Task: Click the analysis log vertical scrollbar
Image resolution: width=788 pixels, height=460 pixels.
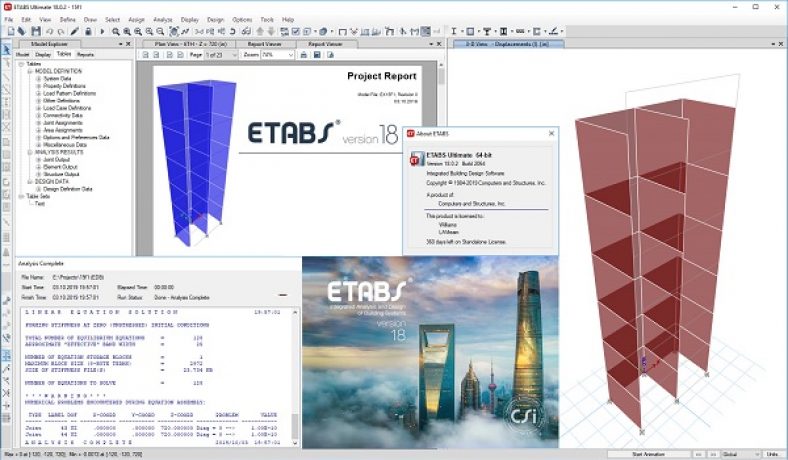Action: pos(295,377)
